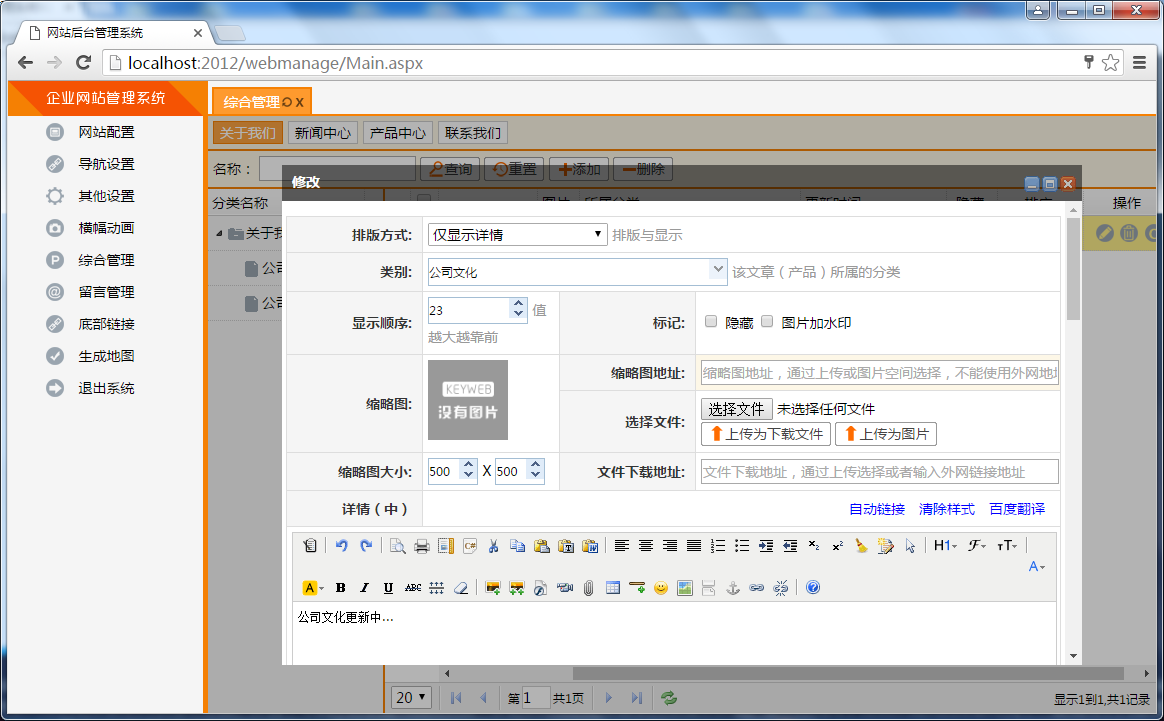1164x721 pixels.
Task: Expand the 类别 combo box arrow
Action: (x=718, y=269)
